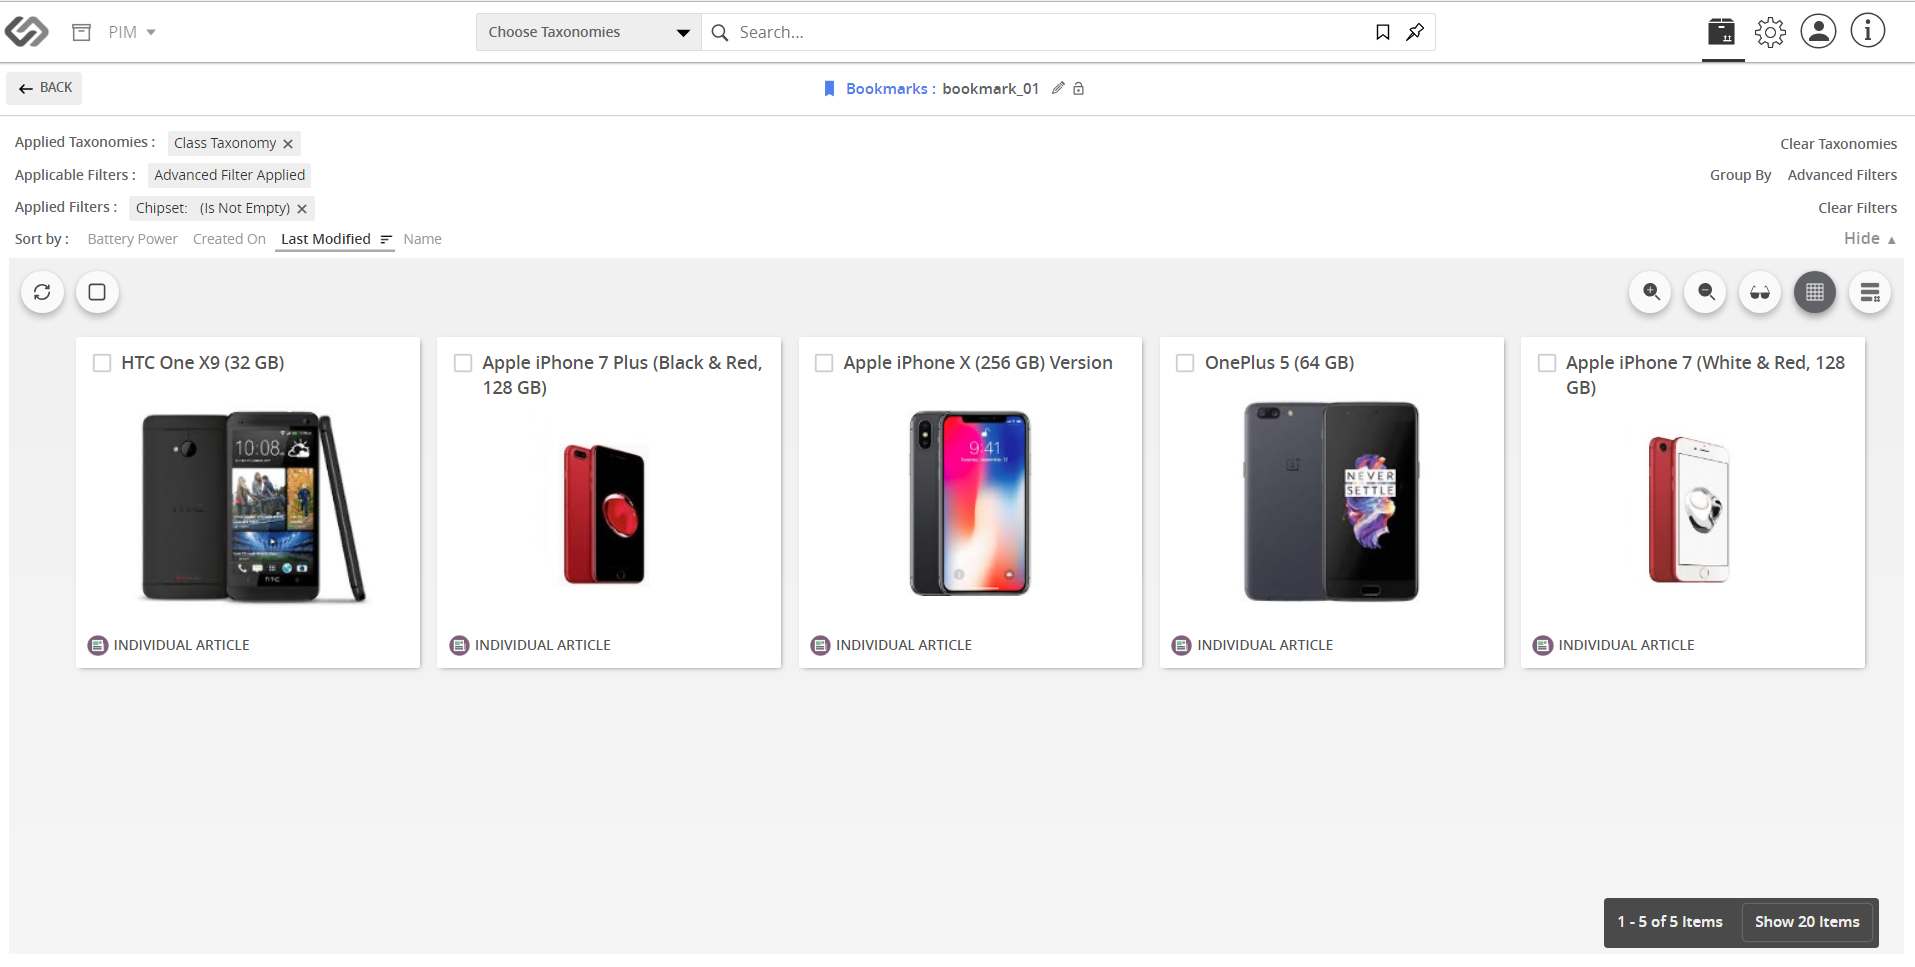This screenshot has width=1915, height=967.
Task: Sort by Battery Power
Action: tap(133, 239)
